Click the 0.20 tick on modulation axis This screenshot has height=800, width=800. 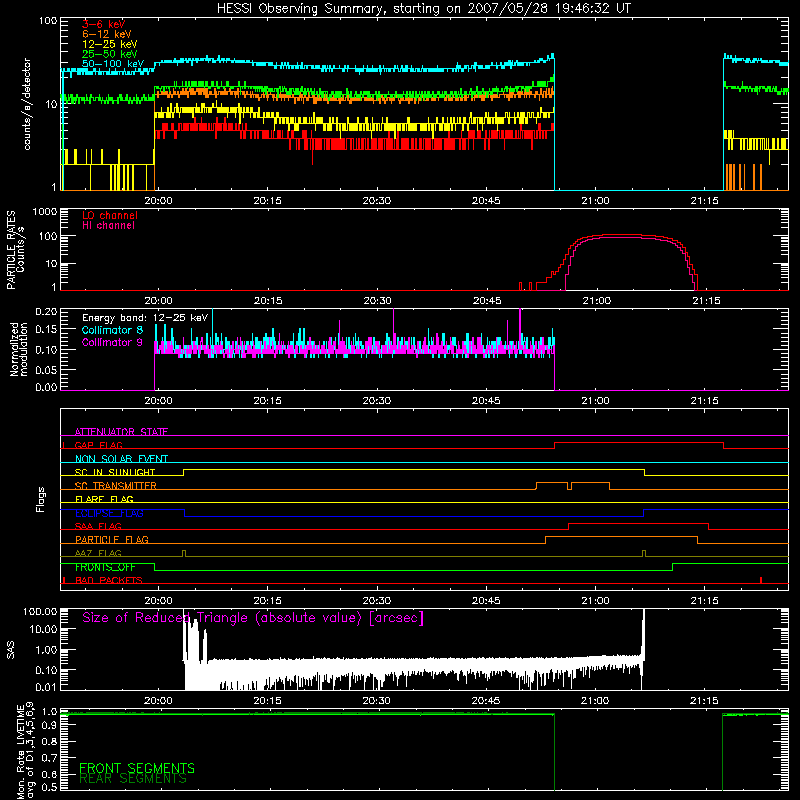(46, 311)
